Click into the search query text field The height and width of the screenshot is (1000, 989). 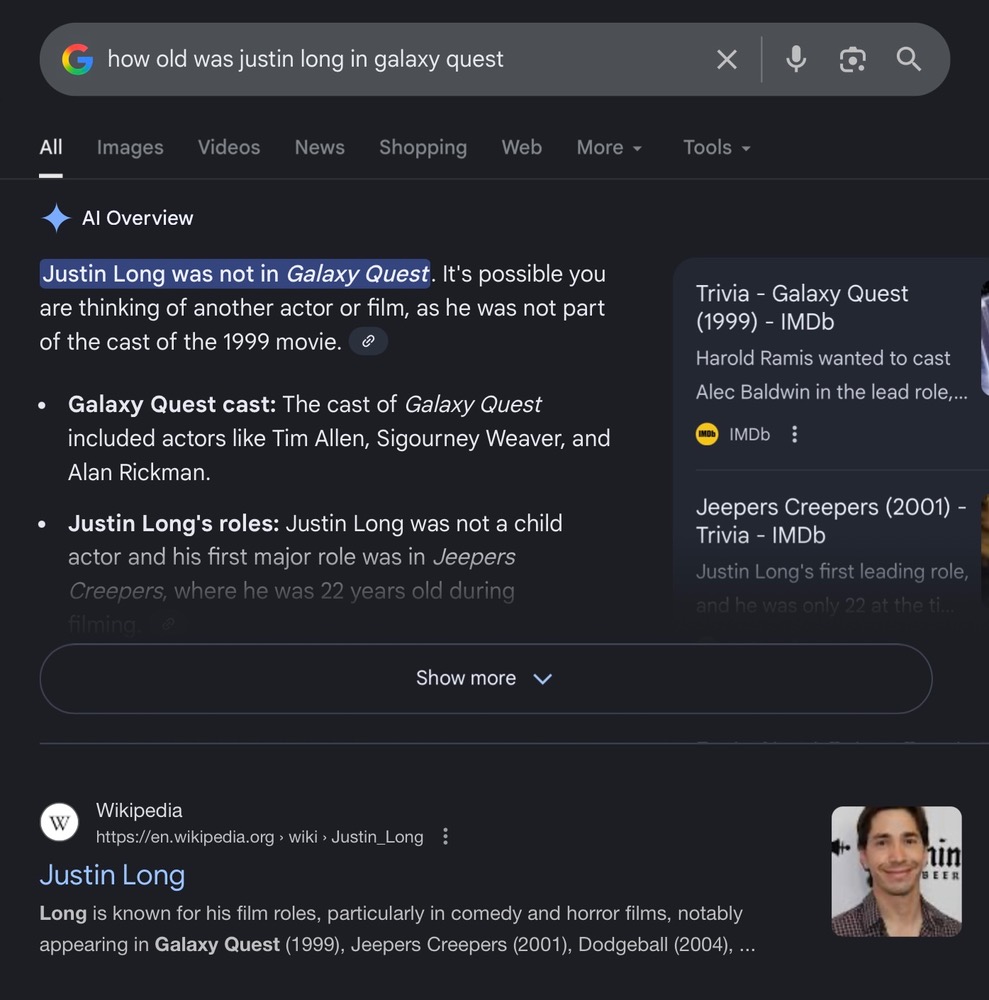[x=400, y=60]
